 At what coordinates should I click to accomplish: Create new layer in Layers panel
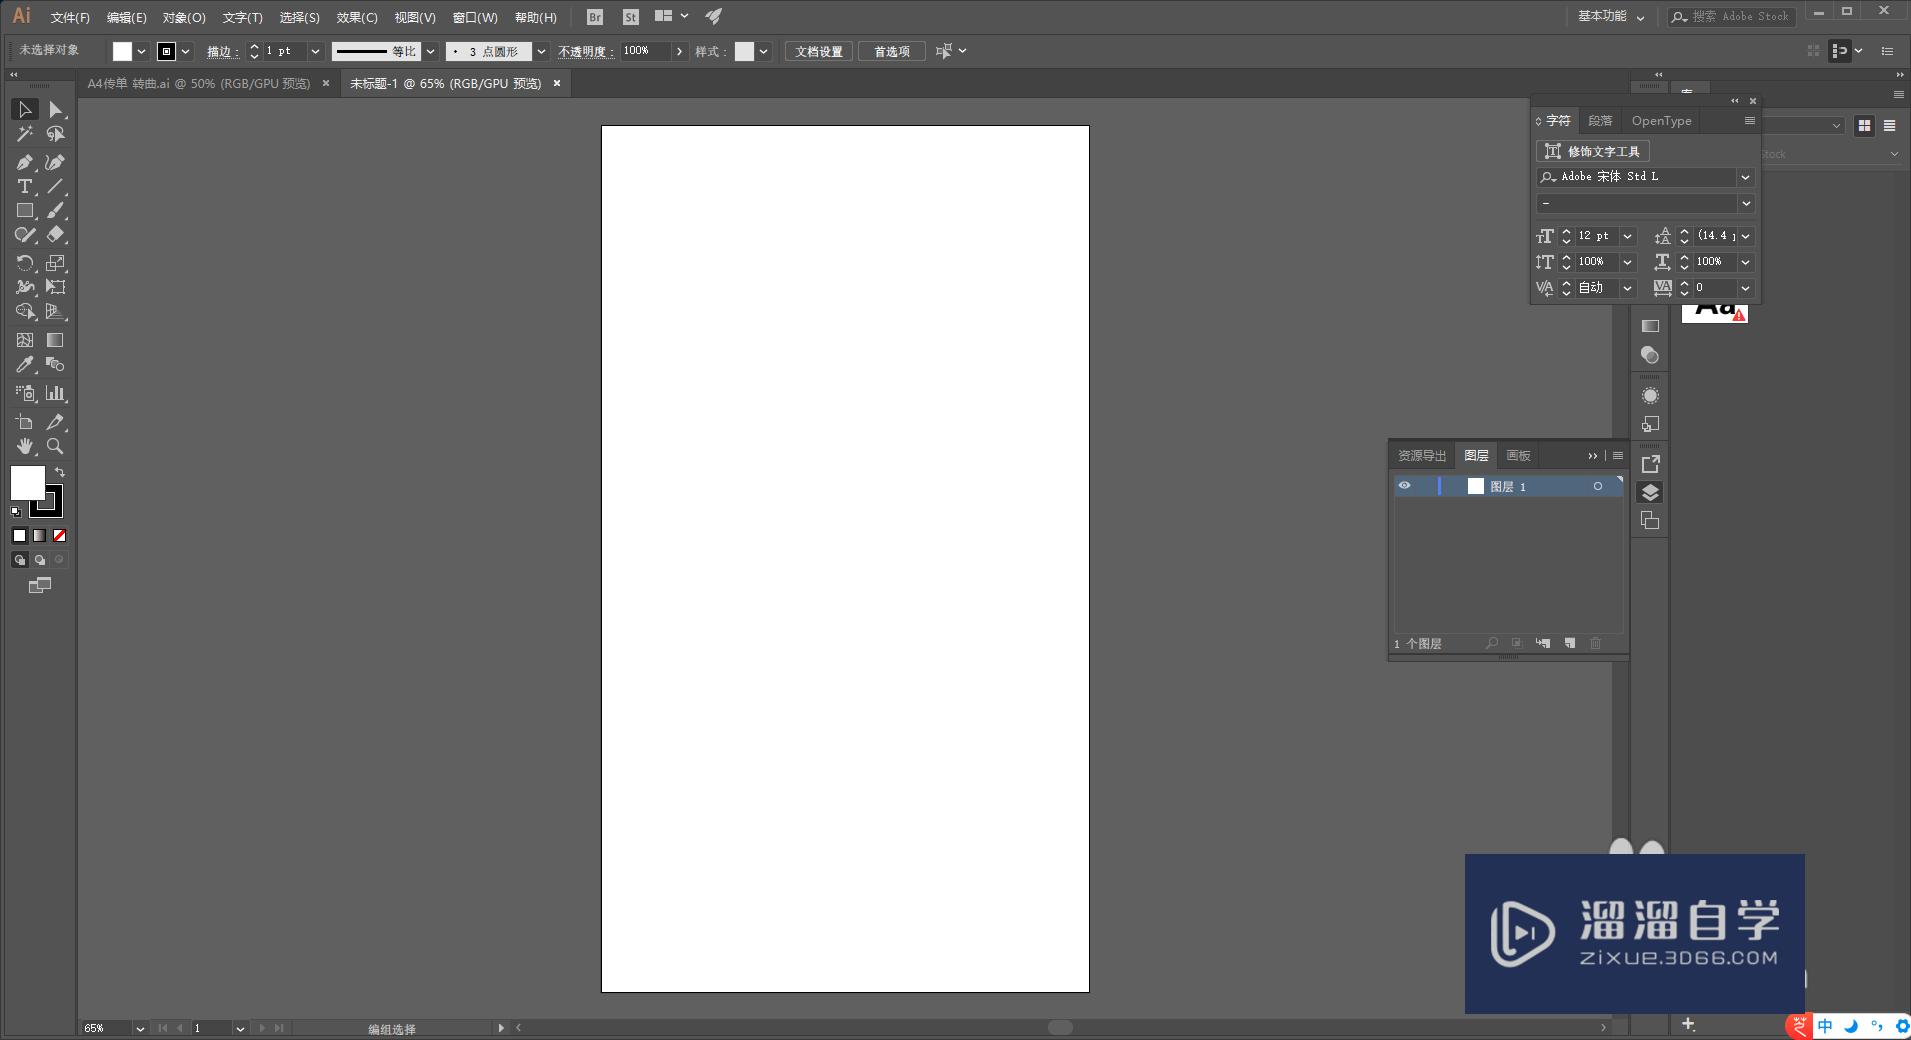point(1569,643)
